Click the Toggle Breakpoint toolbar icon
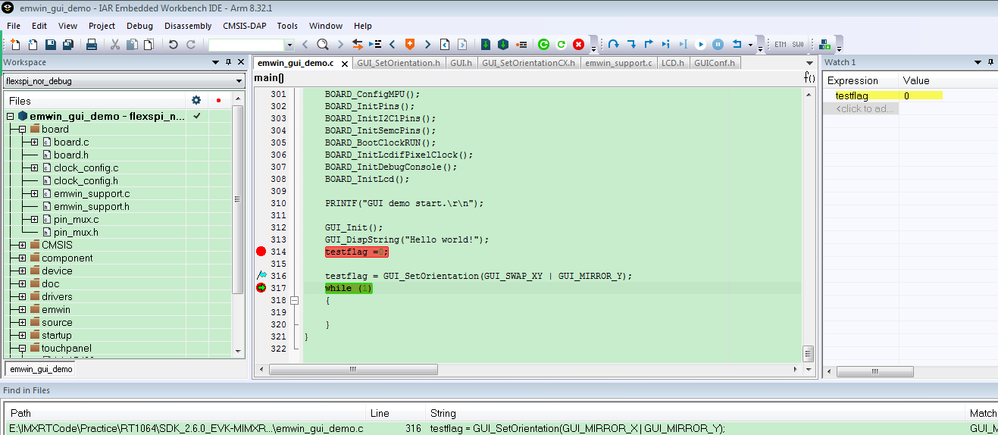Viewport: 998px width, 435px height. coord(521,45)
